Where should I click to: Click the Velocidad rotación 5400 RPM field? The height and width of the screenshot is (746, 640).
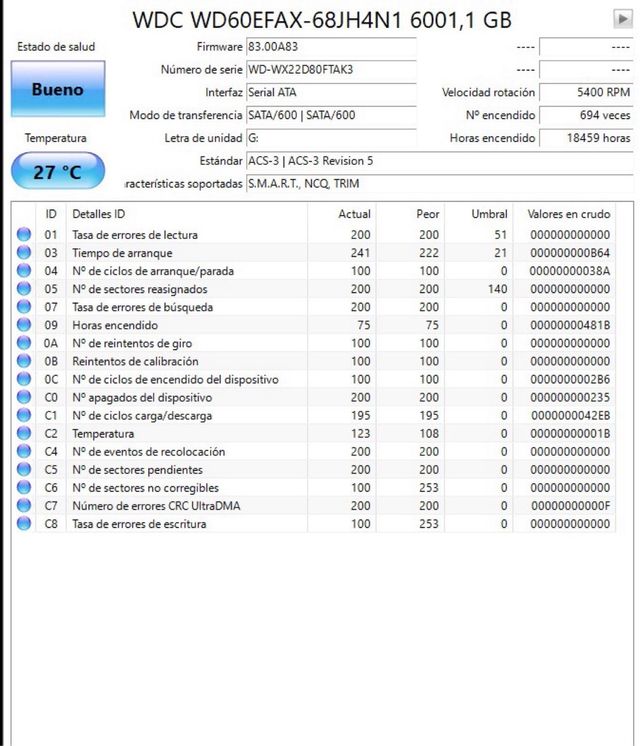coord(587,92)
